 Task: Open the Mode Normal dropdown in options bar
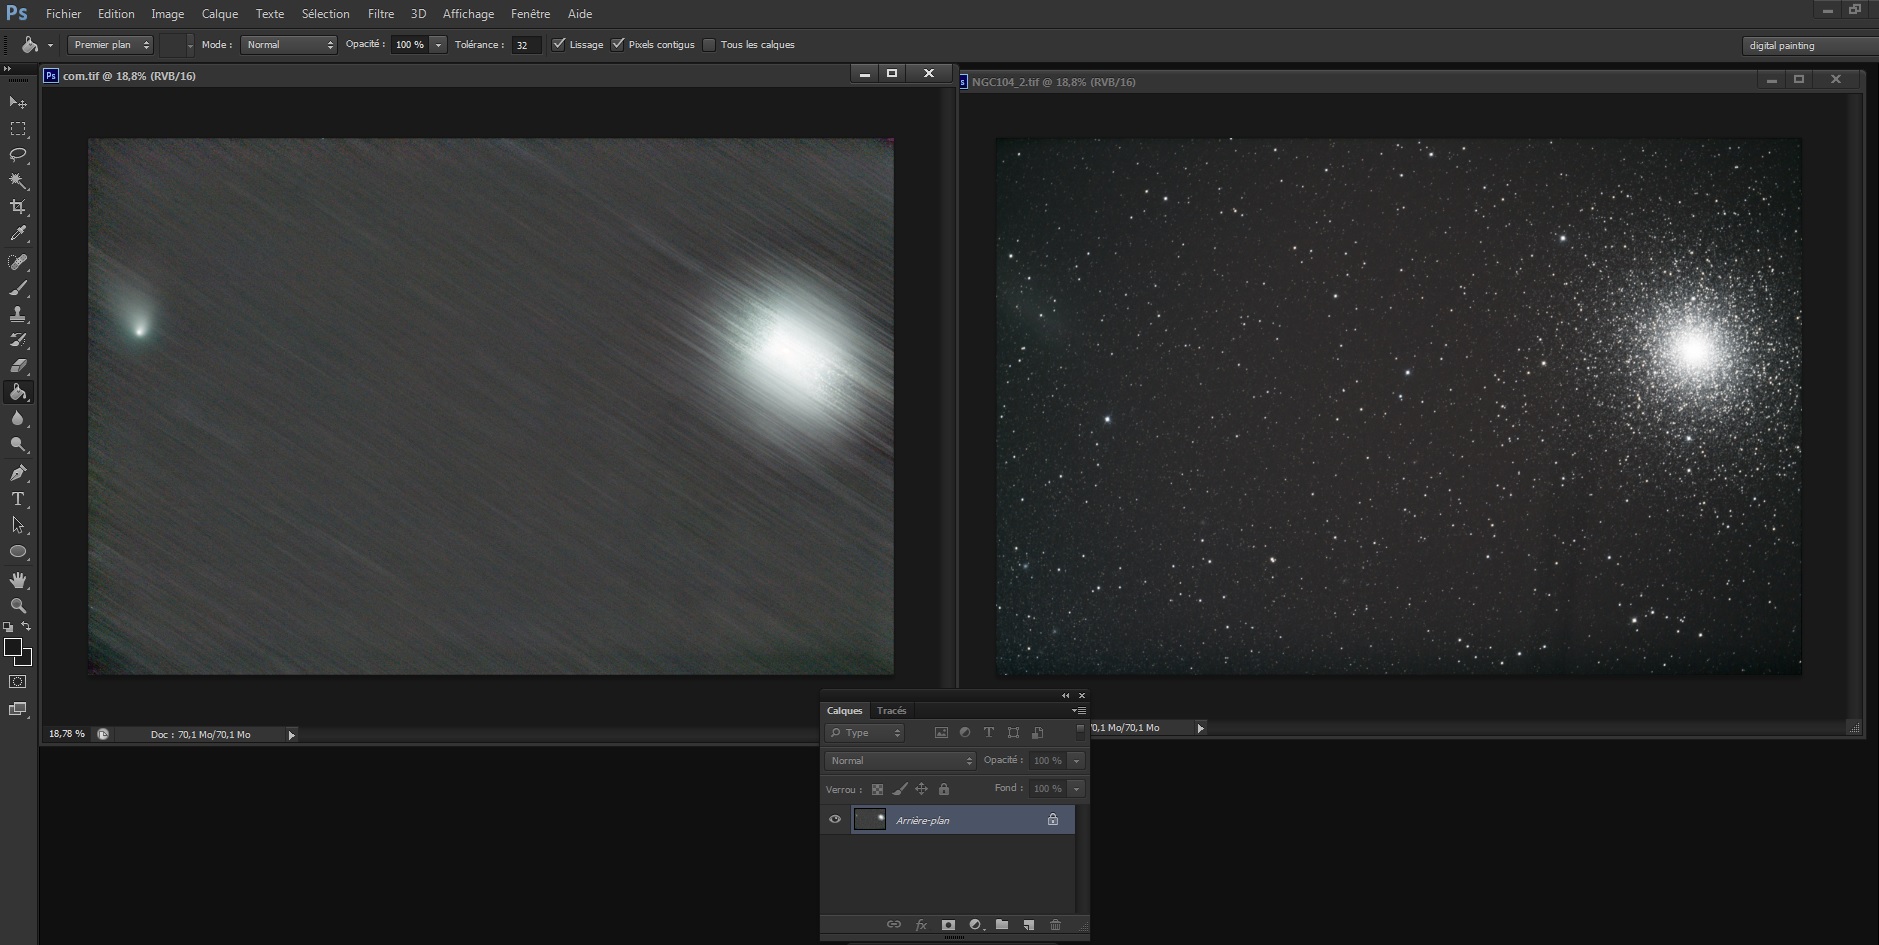point(289,44)
